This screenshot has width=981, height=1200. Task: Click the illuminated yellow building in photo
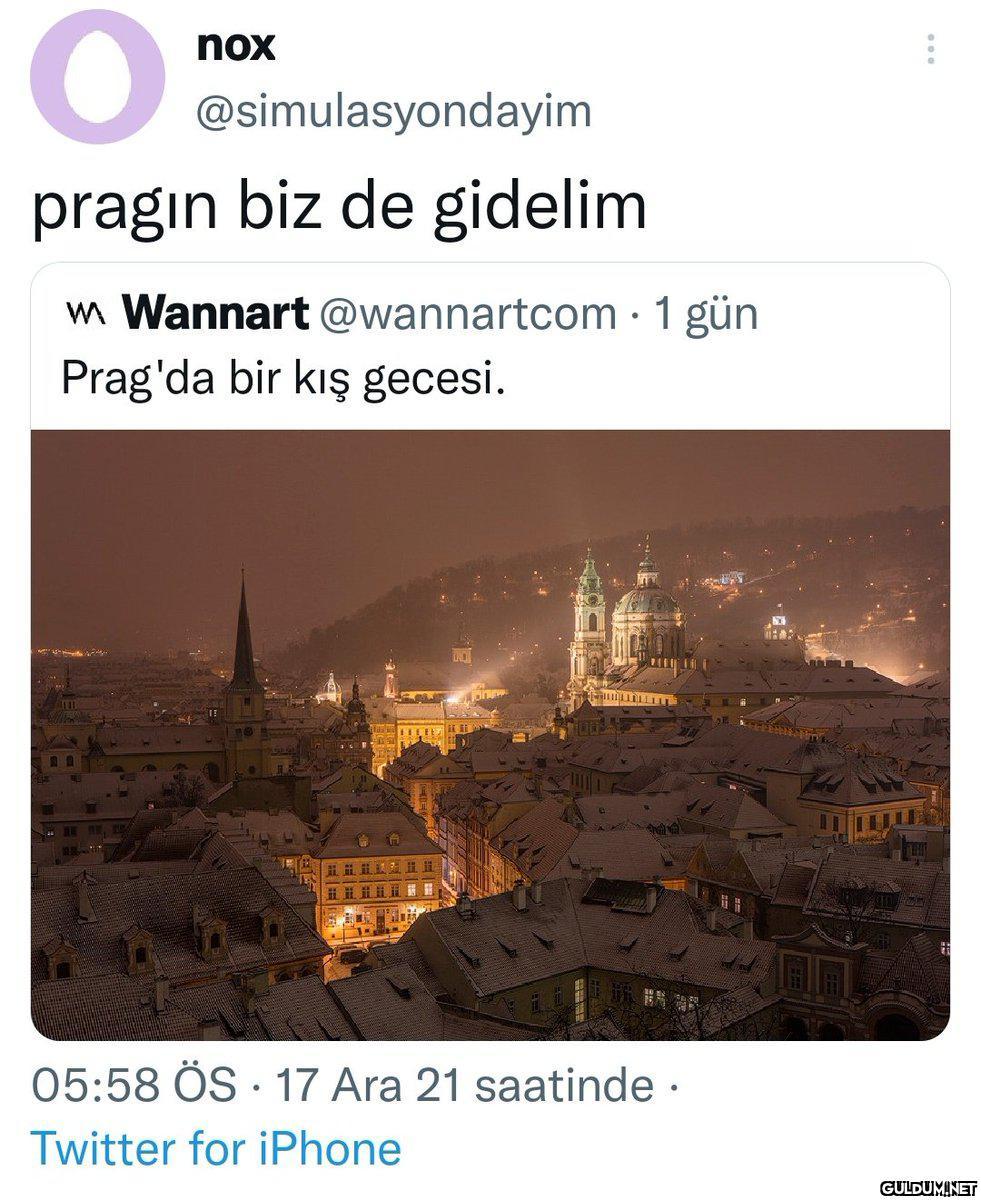pos(373,880)
